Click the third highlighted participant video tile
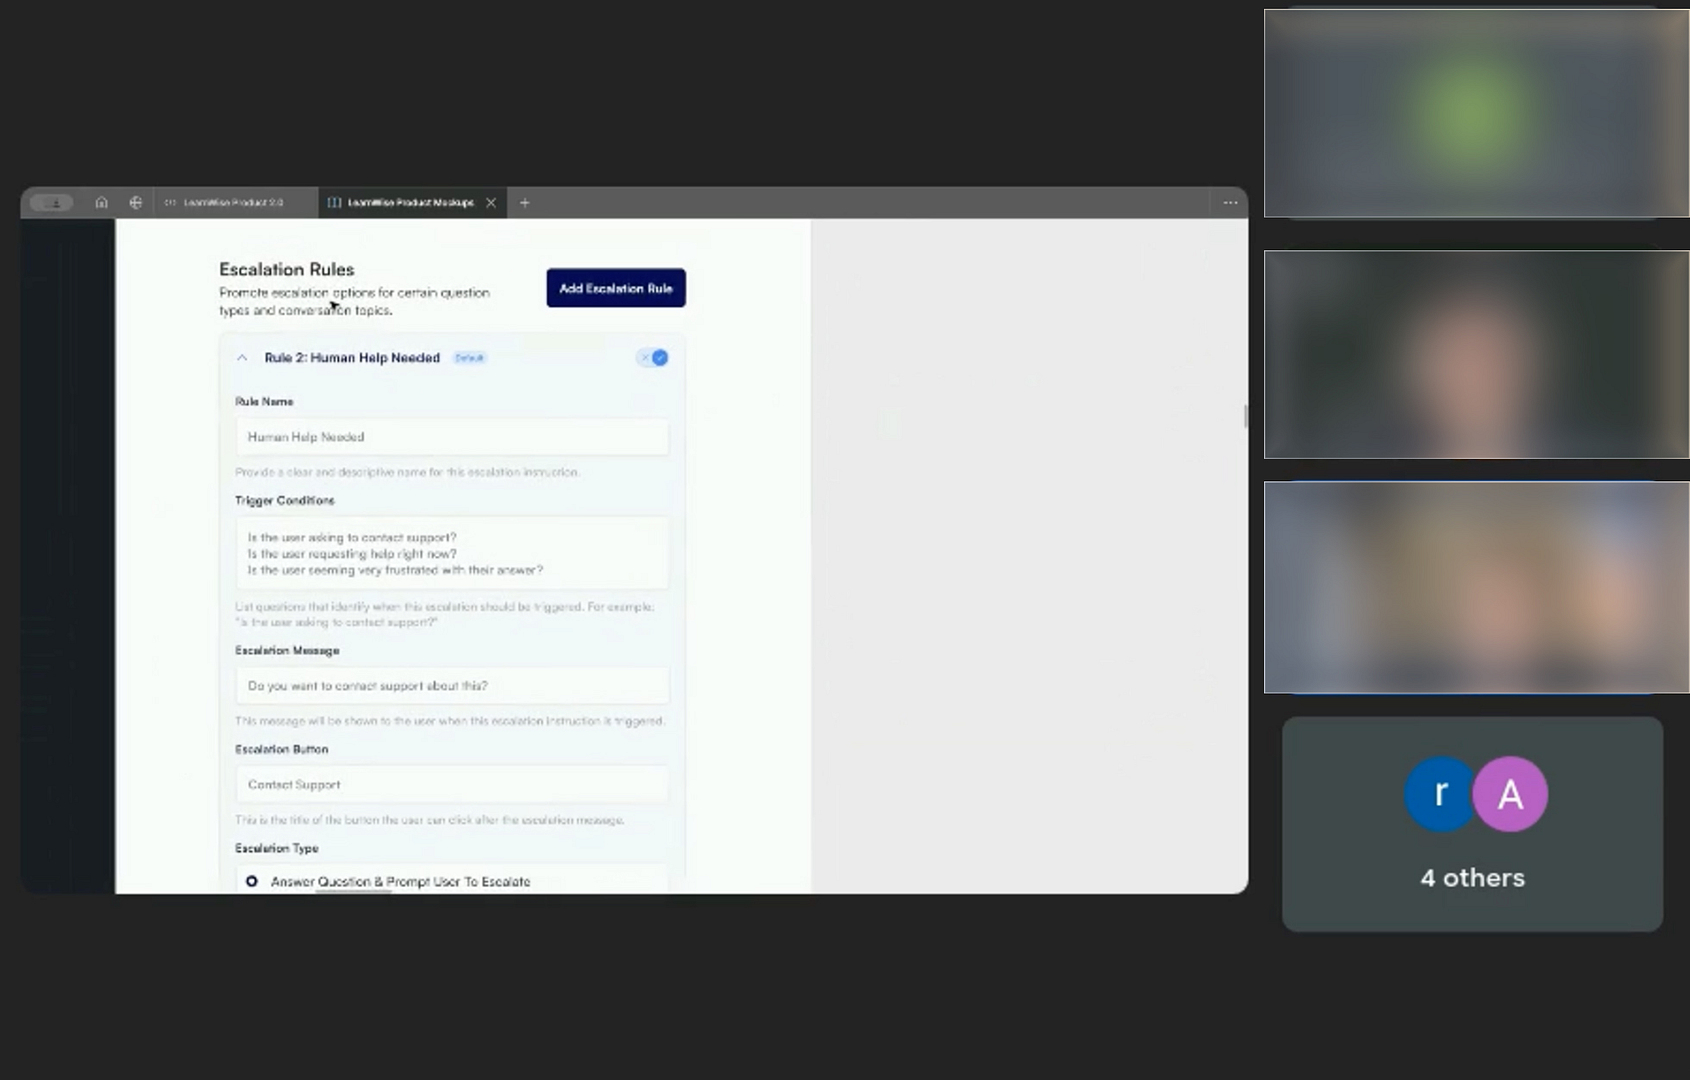The image size is (1690, 1080). click(1476, 587)
